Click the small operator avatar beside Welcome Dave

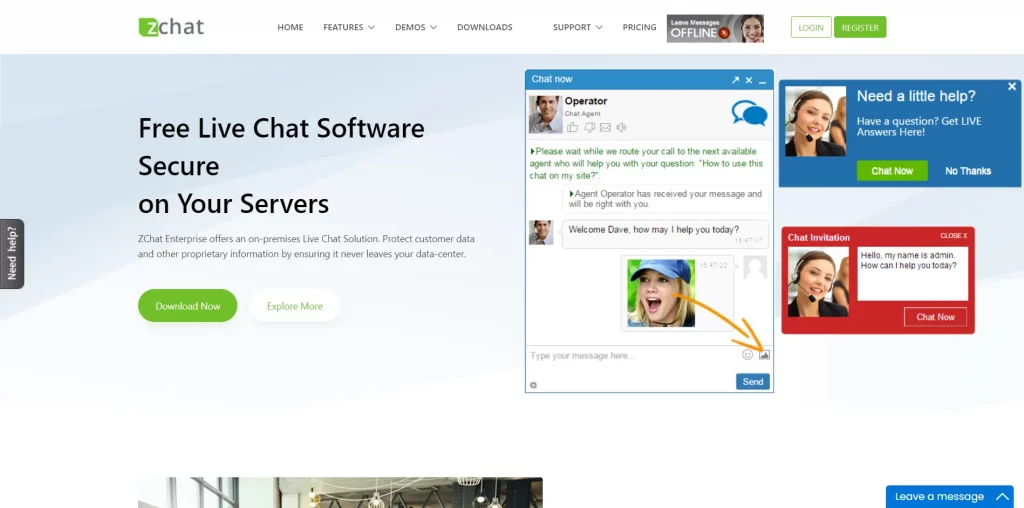point(541,232)
